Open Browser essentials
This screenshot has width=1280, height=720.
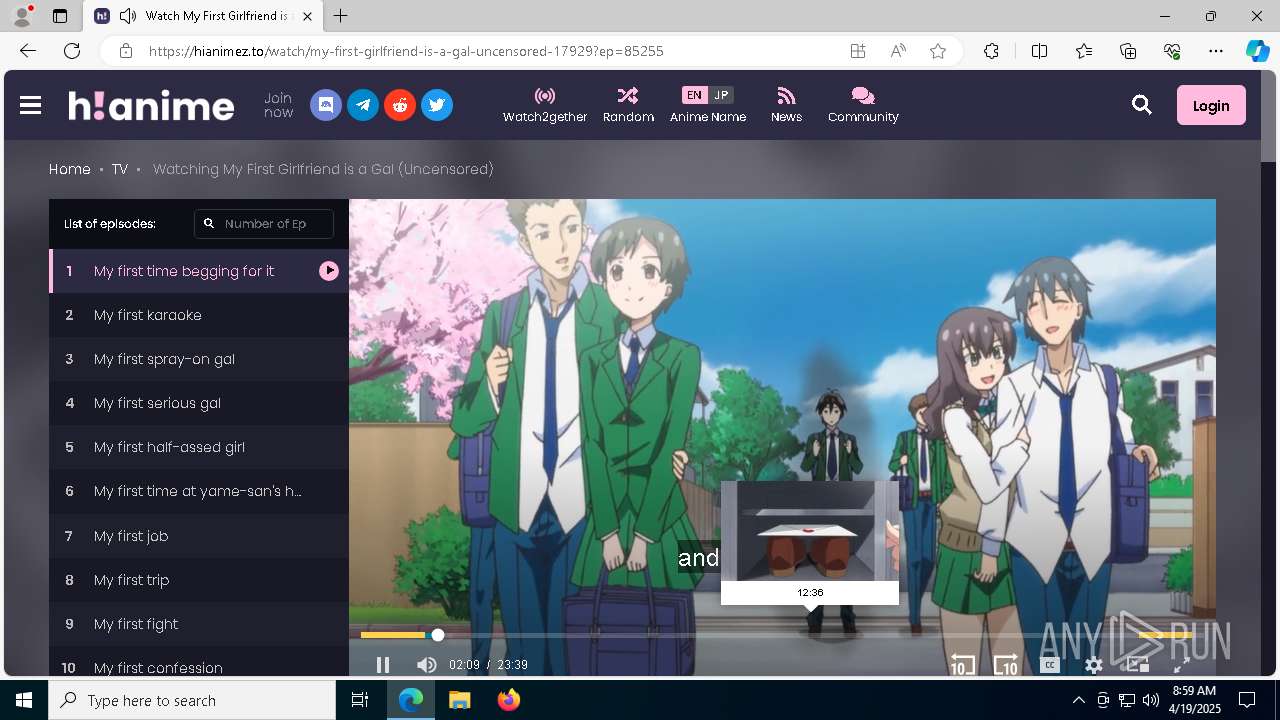point(1172,51)
